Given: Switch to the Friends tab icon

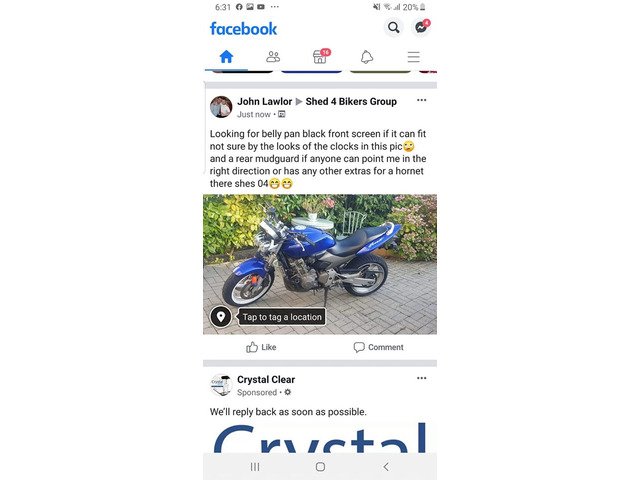Looking at the screenshot, I should pos(273,57).
